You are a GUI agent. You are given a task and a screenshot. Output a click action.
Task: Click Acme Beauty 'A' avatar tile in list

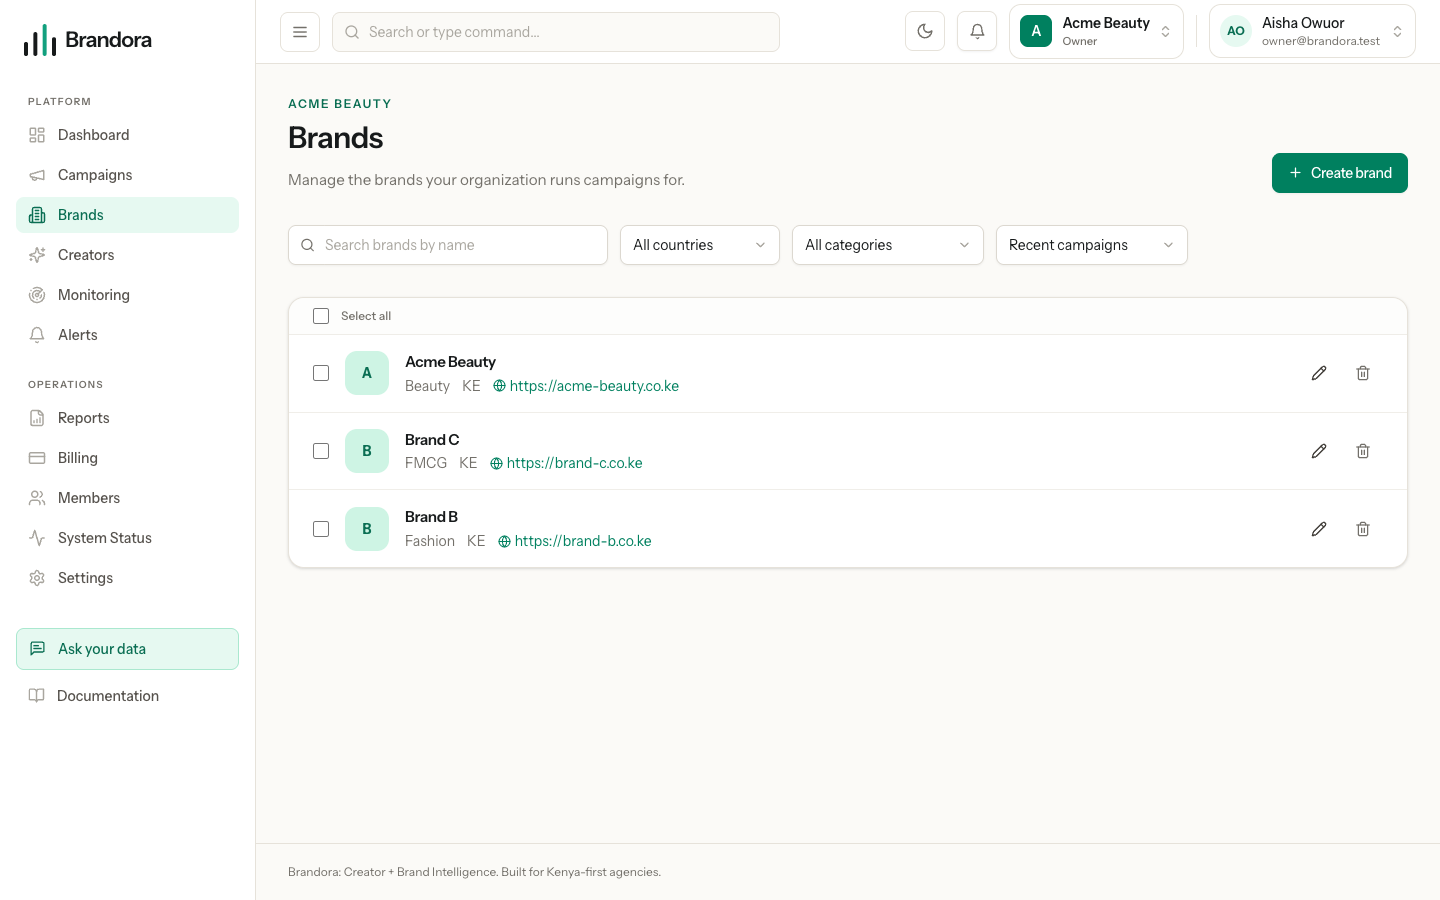click(367, 373)
